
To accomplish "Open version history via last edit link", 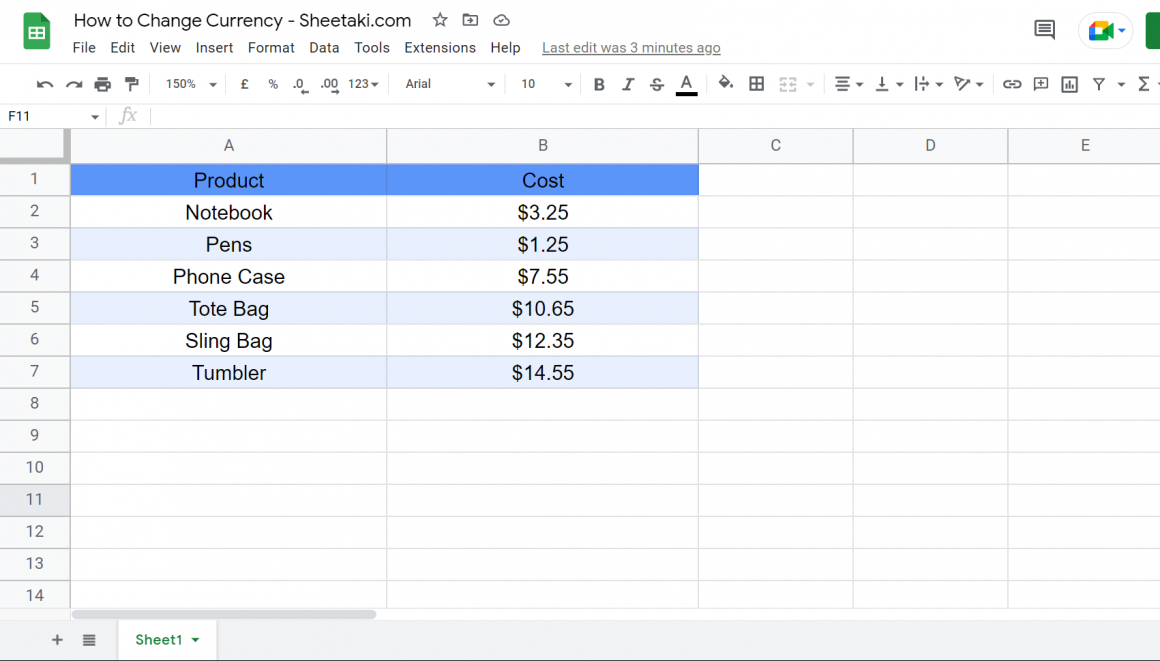I will 631,47.
